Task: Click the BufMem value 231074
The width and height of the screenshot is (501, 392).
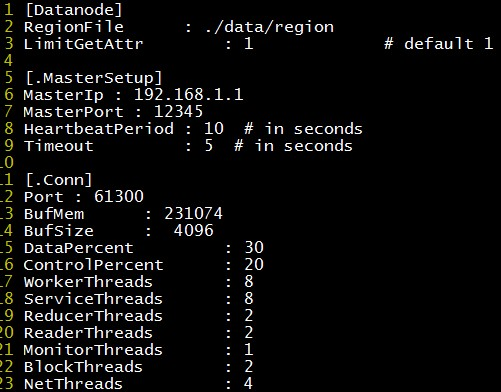Action: tap(193, 214)
